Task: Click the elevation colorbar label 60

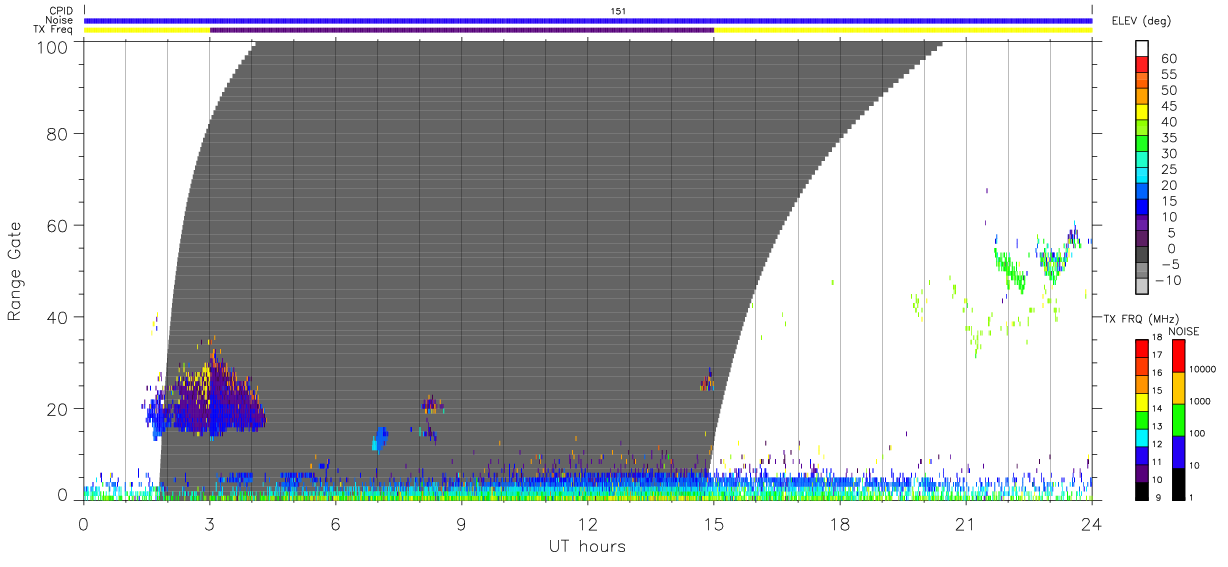Action: coord(1169,58)
